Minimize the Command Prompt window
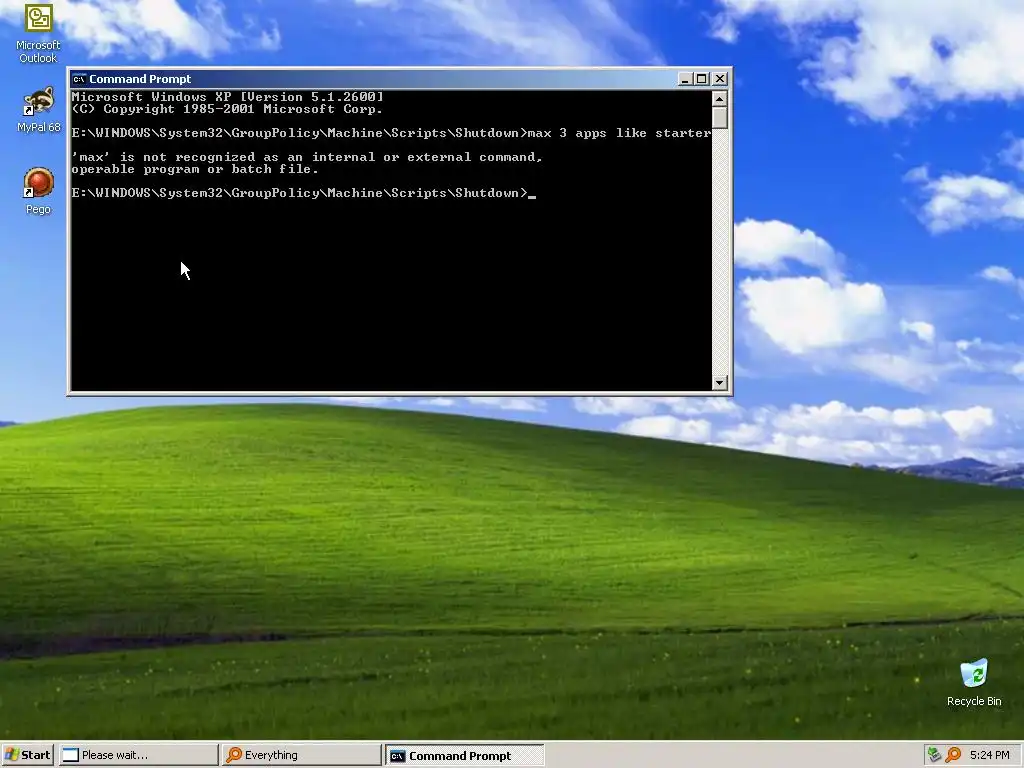Screen dimensions: 1024x768 tap(685, 79)
